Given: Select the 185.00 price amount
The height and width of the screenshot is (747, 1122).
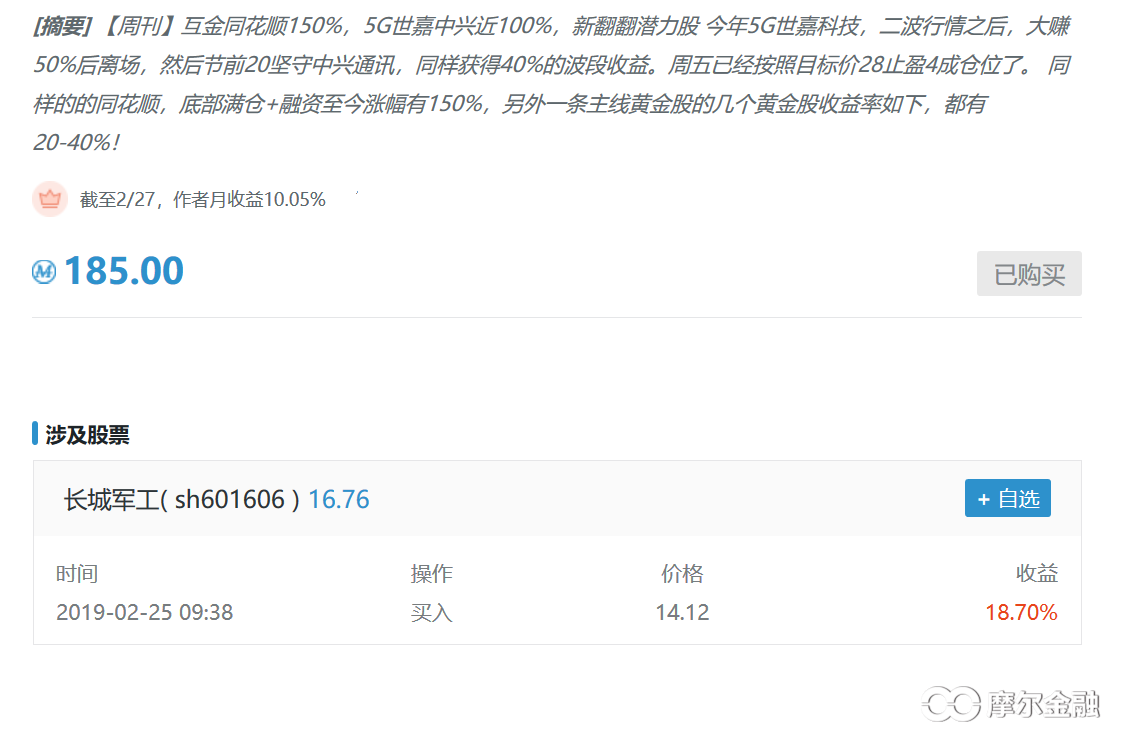Looking at the screenshot, I should pos(124,271).
